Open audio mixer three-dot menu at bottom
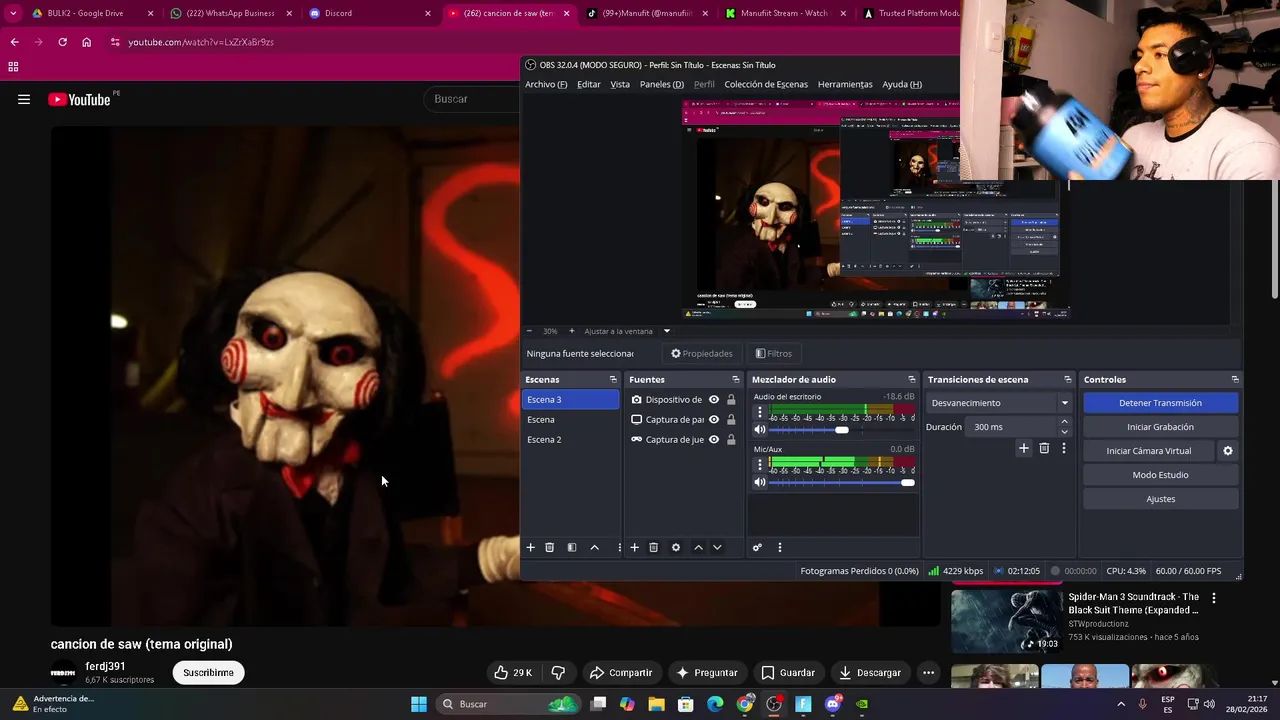 pos(780,547)
